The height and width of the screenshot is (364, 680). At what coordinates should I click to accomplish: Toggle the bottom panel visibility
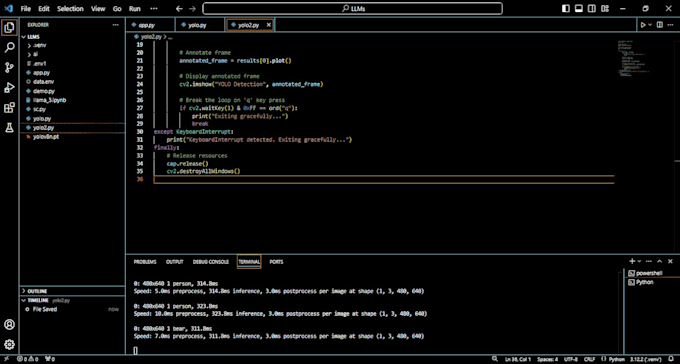tap(579, 9)
